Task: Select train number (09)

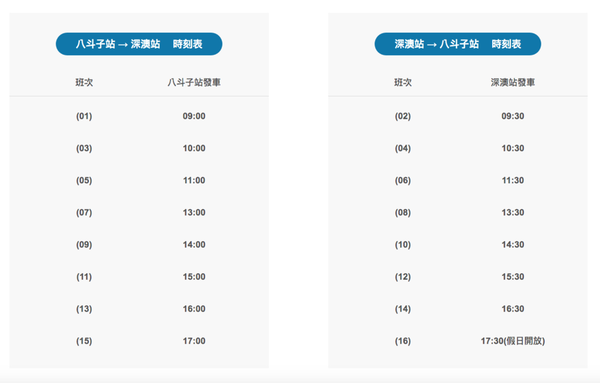Action: point(84,244)
